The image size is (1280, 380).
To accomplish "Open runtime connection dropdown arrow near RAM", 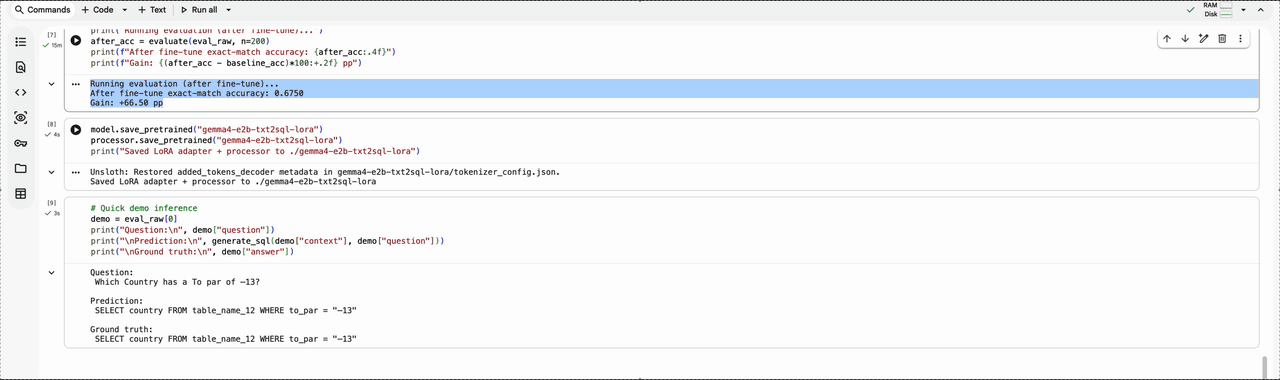I will tap(1243, 10).
